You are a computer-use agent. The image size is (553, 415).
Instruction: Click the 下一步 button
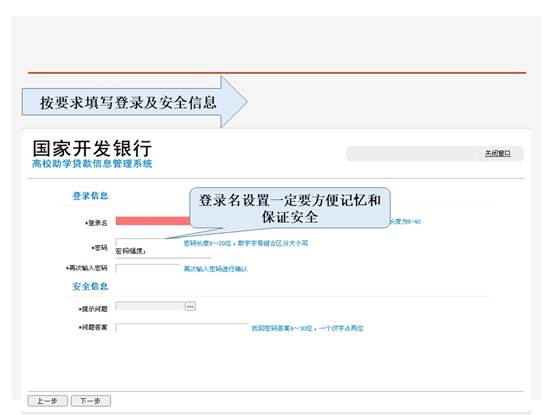[x=91, y=401]
